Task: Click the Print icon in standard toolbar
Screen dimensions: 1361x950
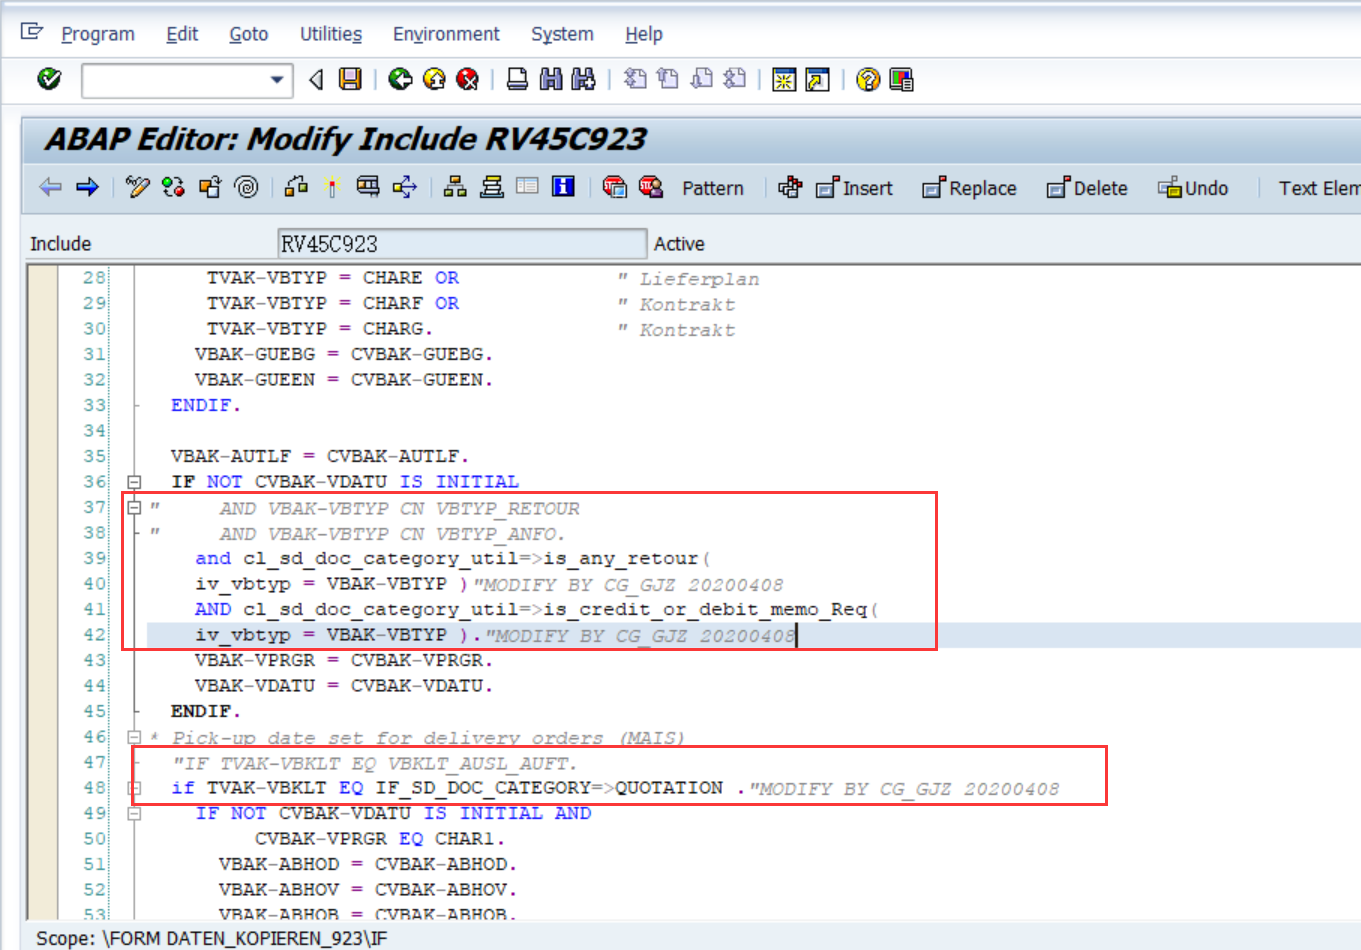Action: point(517,79)
